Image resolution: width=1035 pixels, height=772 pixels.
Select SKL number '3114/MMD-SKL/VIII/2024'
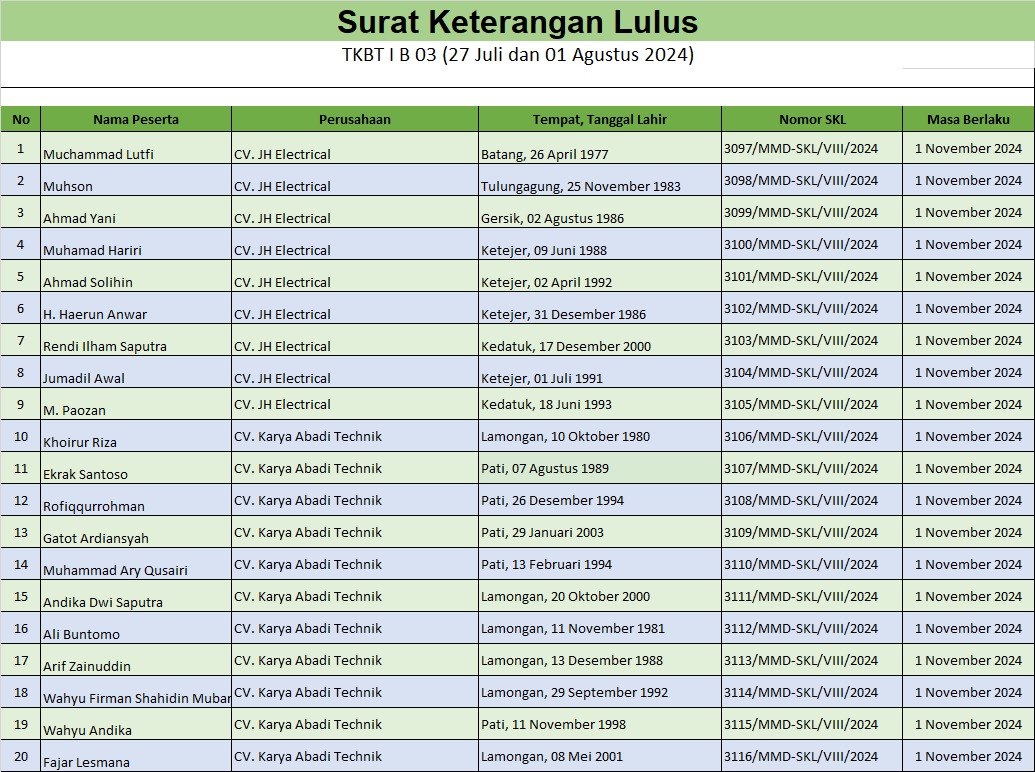(x=812, y=692)
